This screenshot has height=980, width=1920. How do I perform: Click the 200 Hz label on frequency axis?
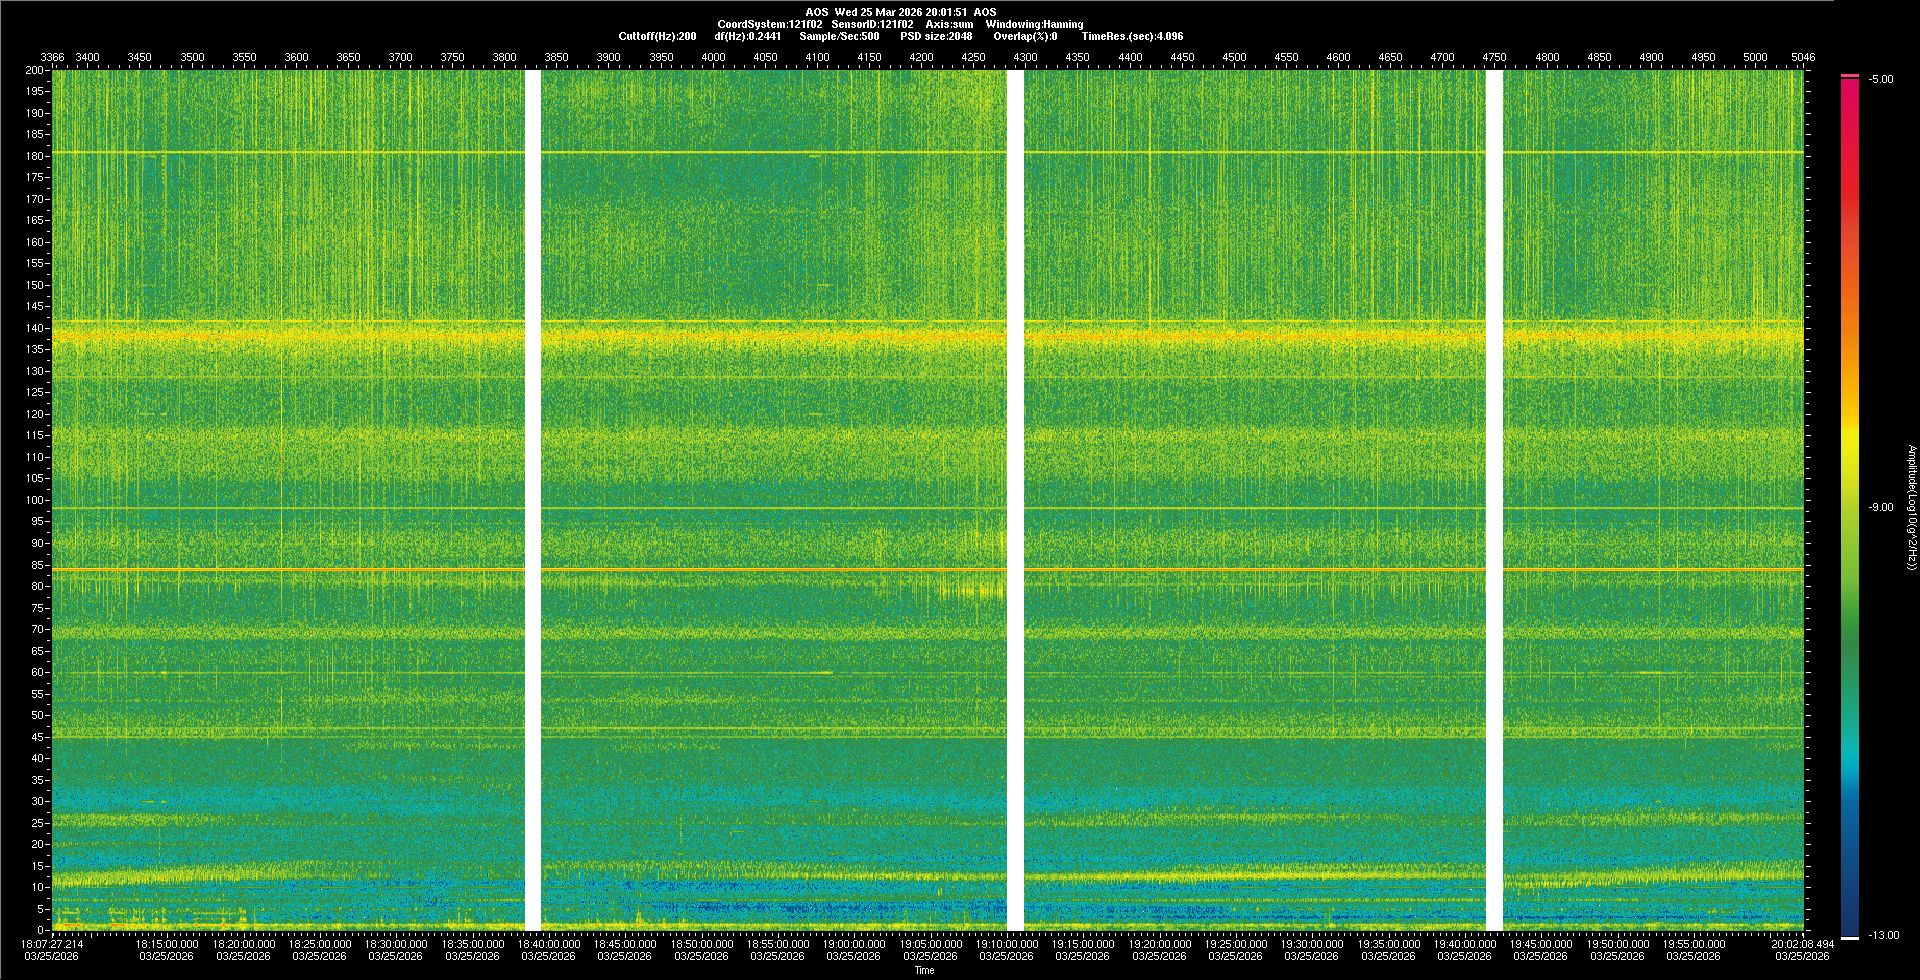click(34, 71)
